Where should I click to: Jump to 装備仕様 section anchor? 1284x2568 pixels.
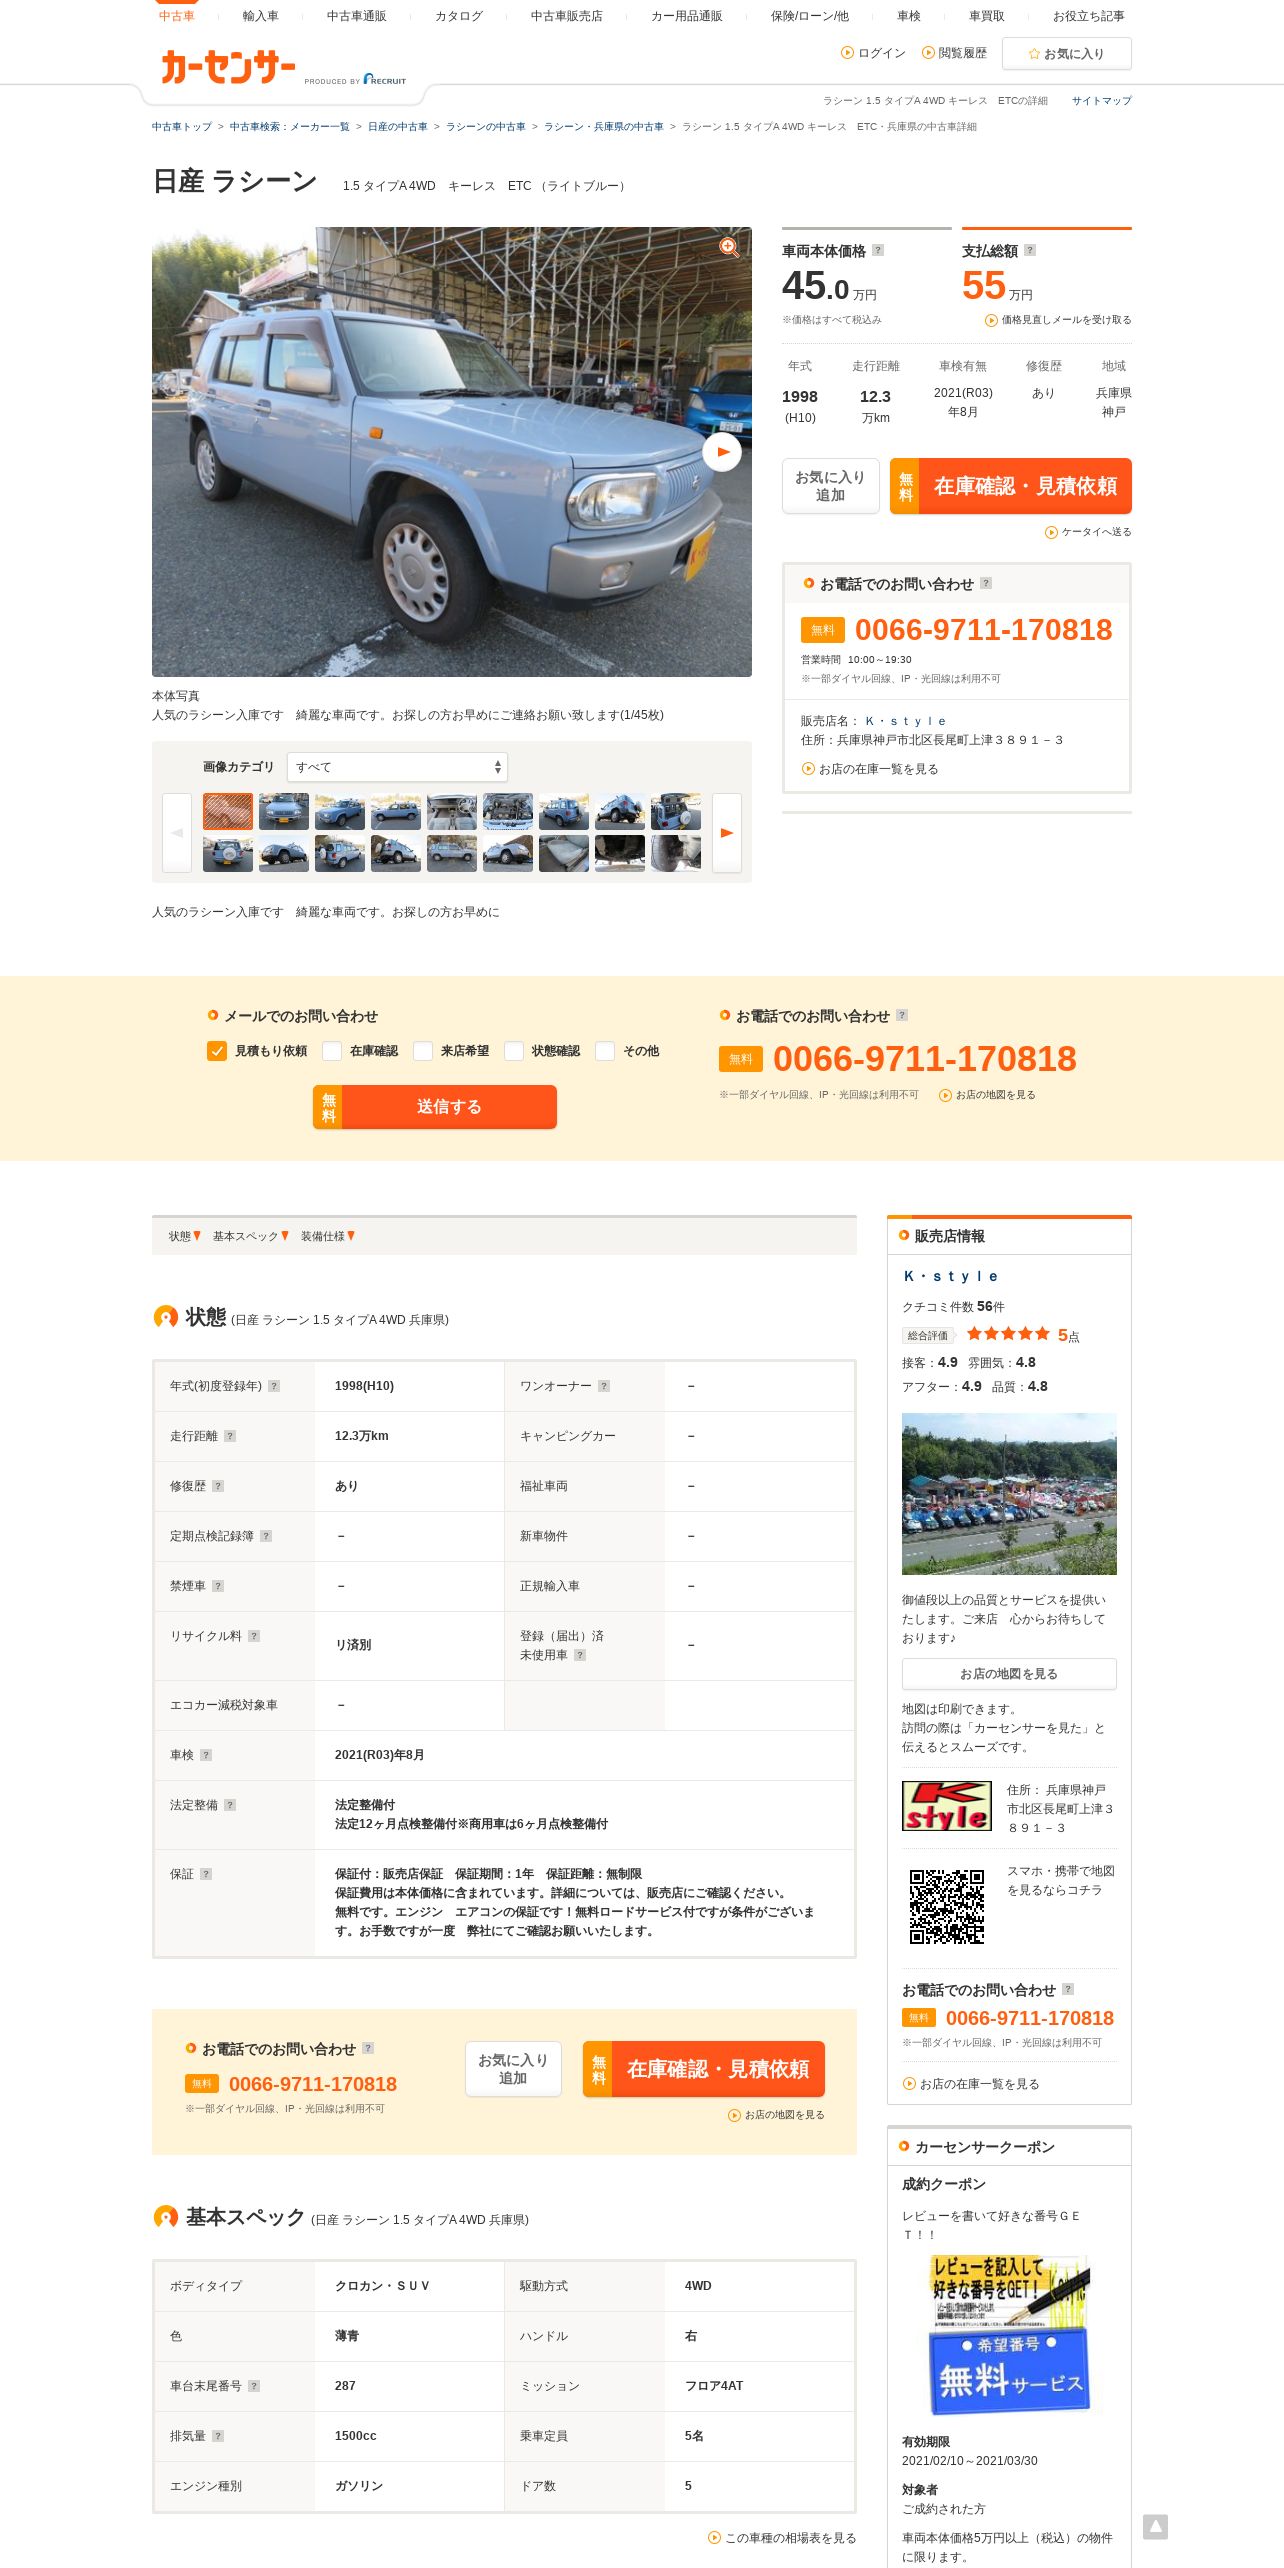point(328,1237)
